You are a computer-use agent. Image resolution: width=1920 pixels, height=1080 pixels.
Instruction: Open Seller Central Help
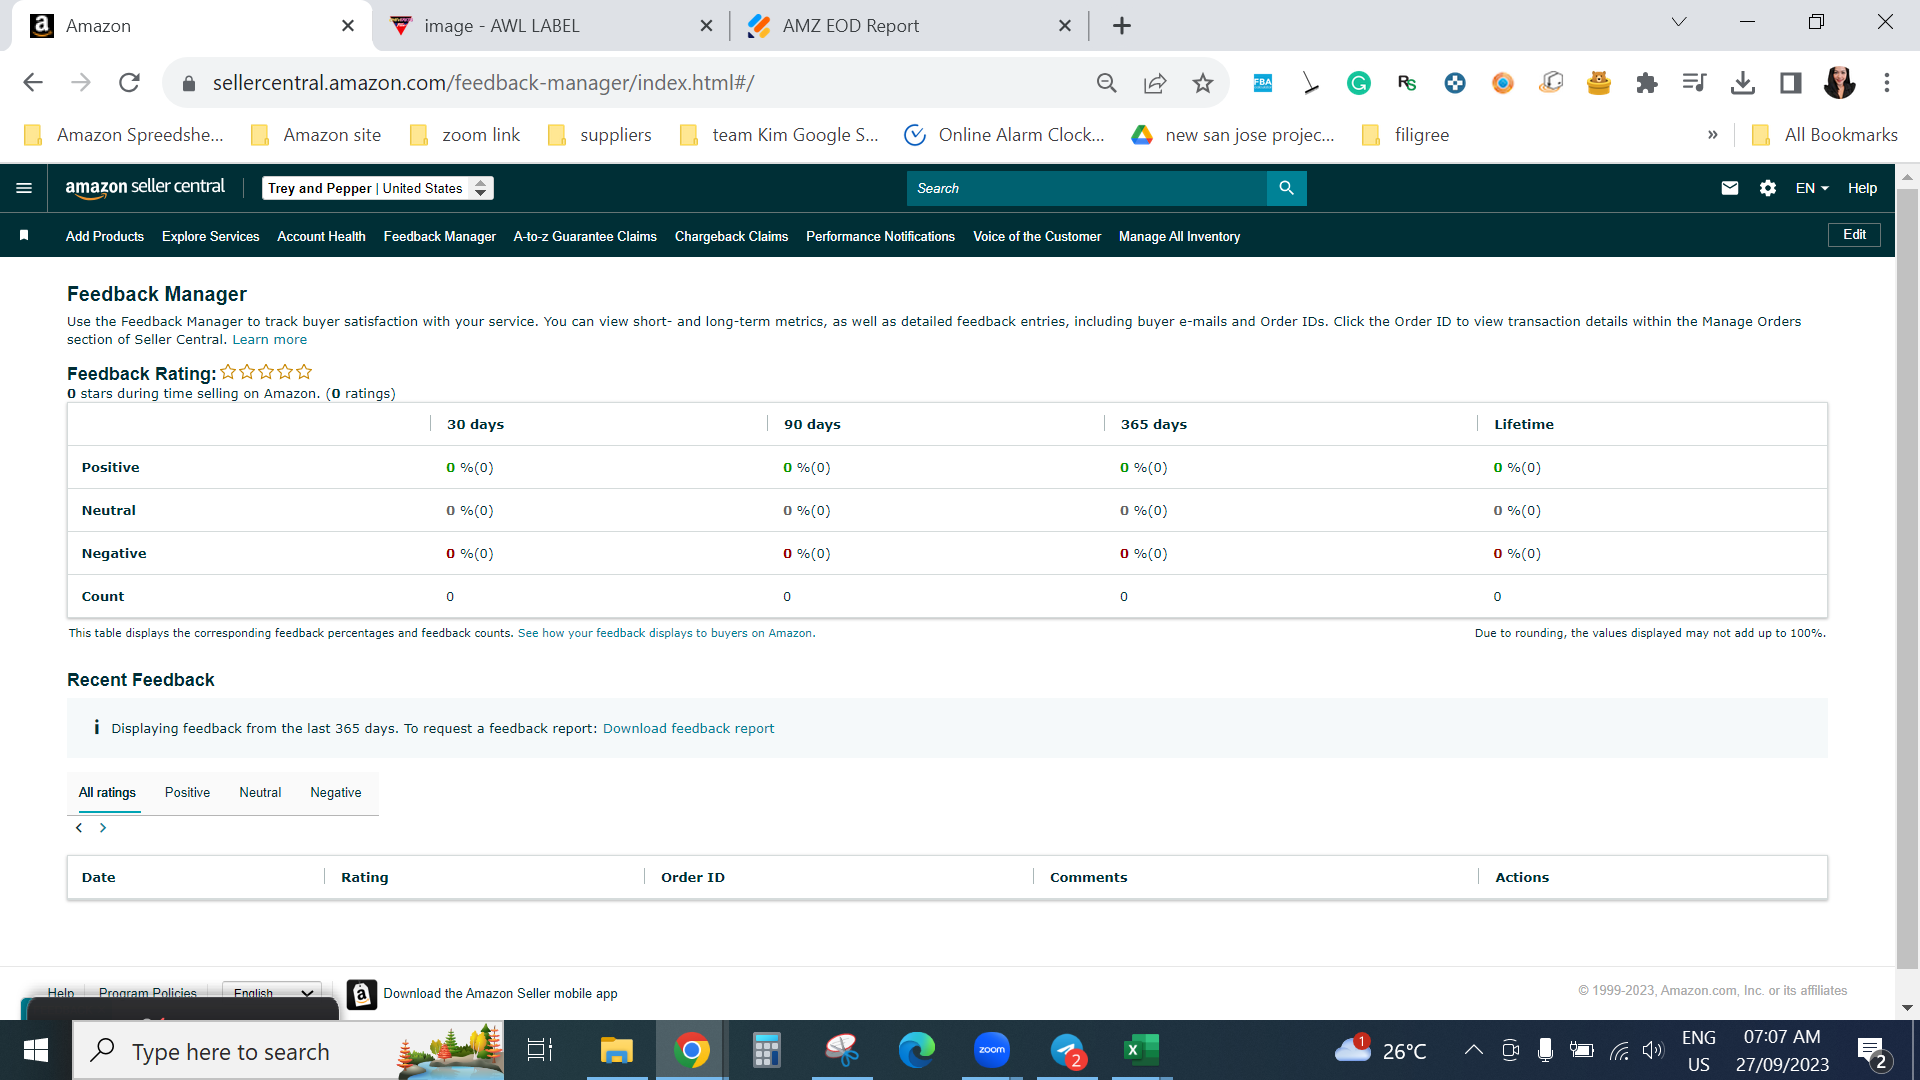tap(1862, 188)
